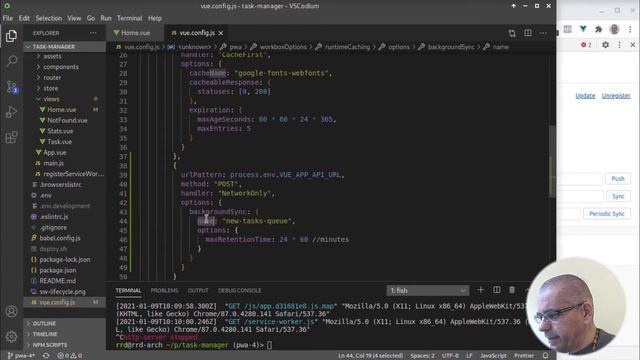Open the Manage gear in activity bar
The height and width of the screenshot is (360, 640).
tap(11, 337)
